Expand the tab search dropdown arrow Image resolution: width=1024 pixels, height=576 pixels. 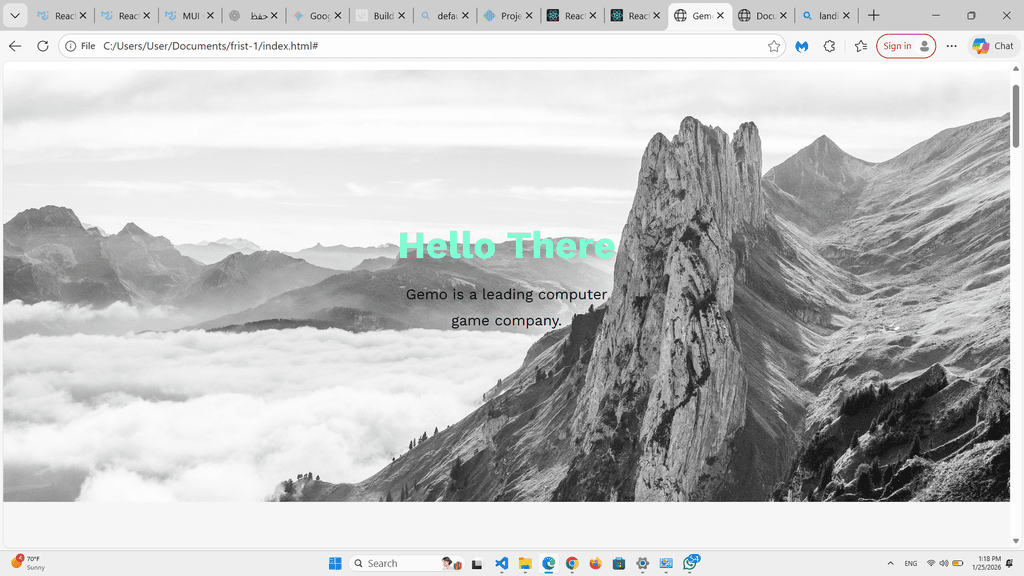(x=15, y=16)
